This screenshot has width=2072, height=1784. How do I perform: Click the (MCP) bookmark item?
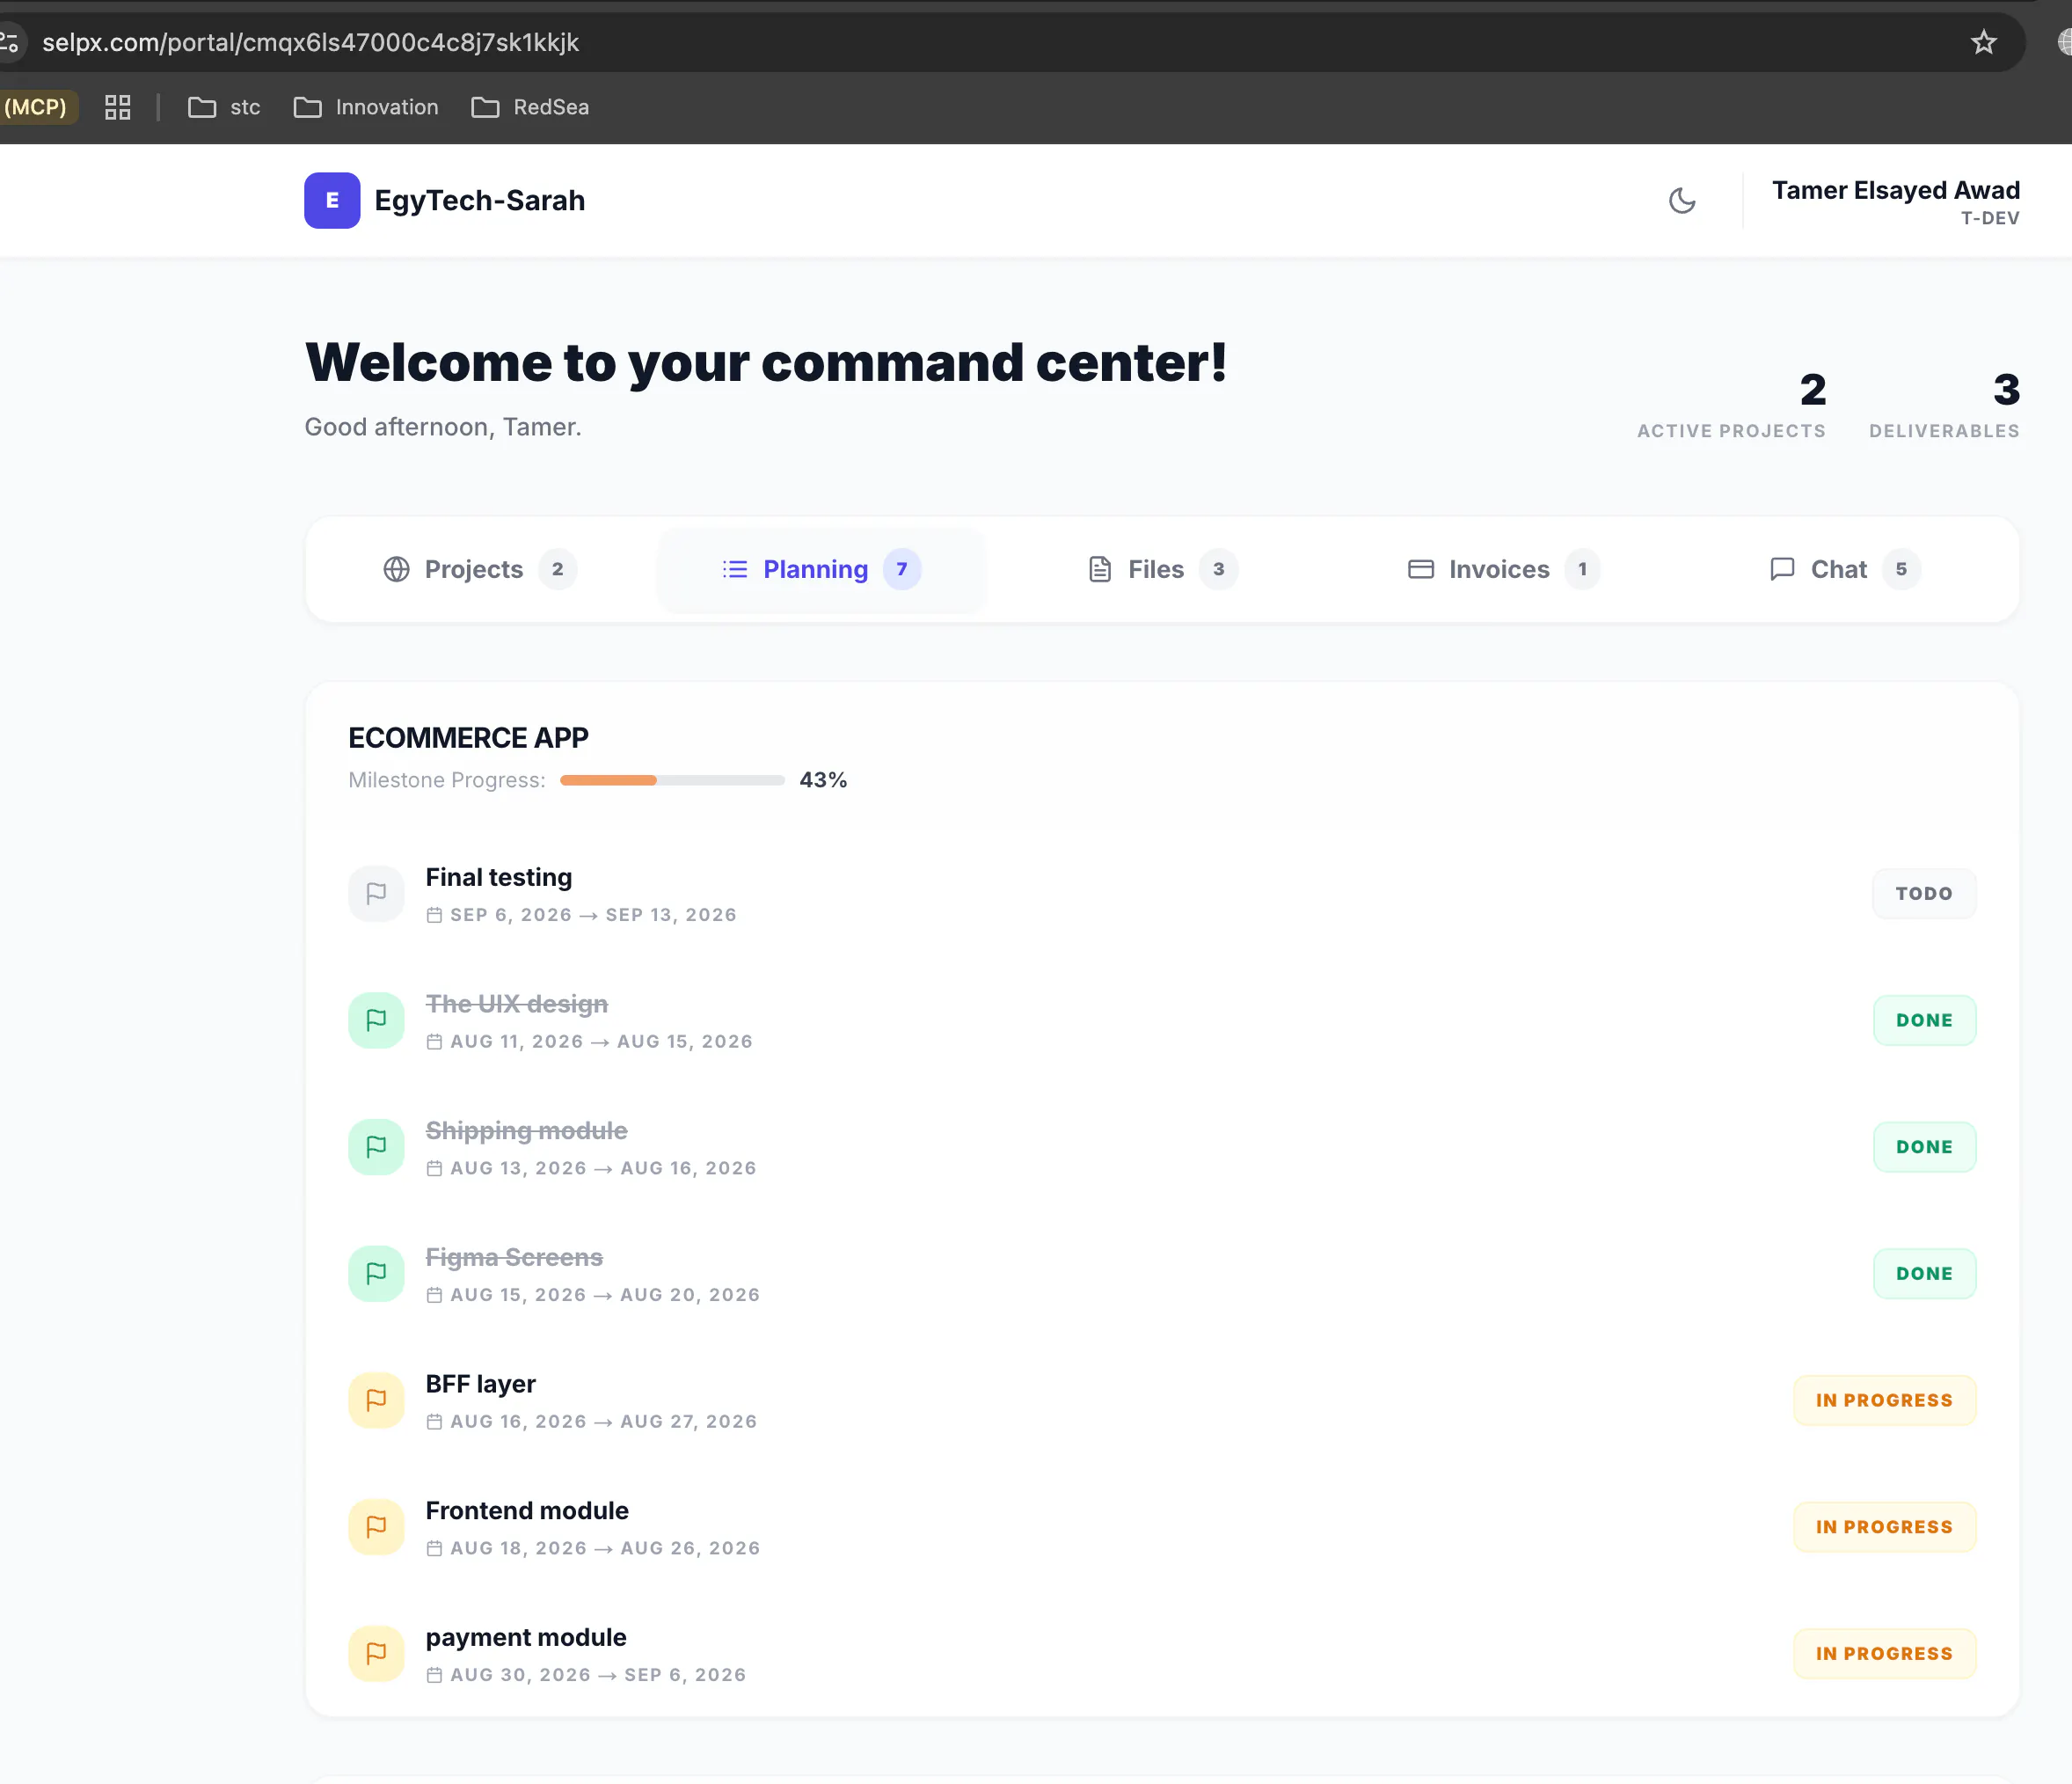pyautogui.click(x=37, y=107)
